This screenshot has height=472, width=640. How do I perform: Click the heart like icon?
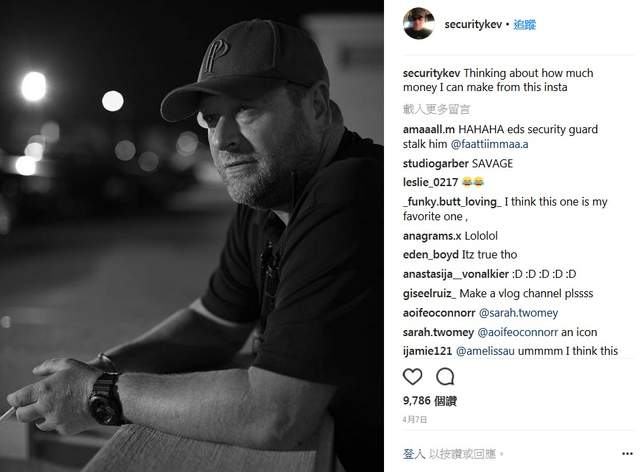pyautogui.click(x=412, y=377)
